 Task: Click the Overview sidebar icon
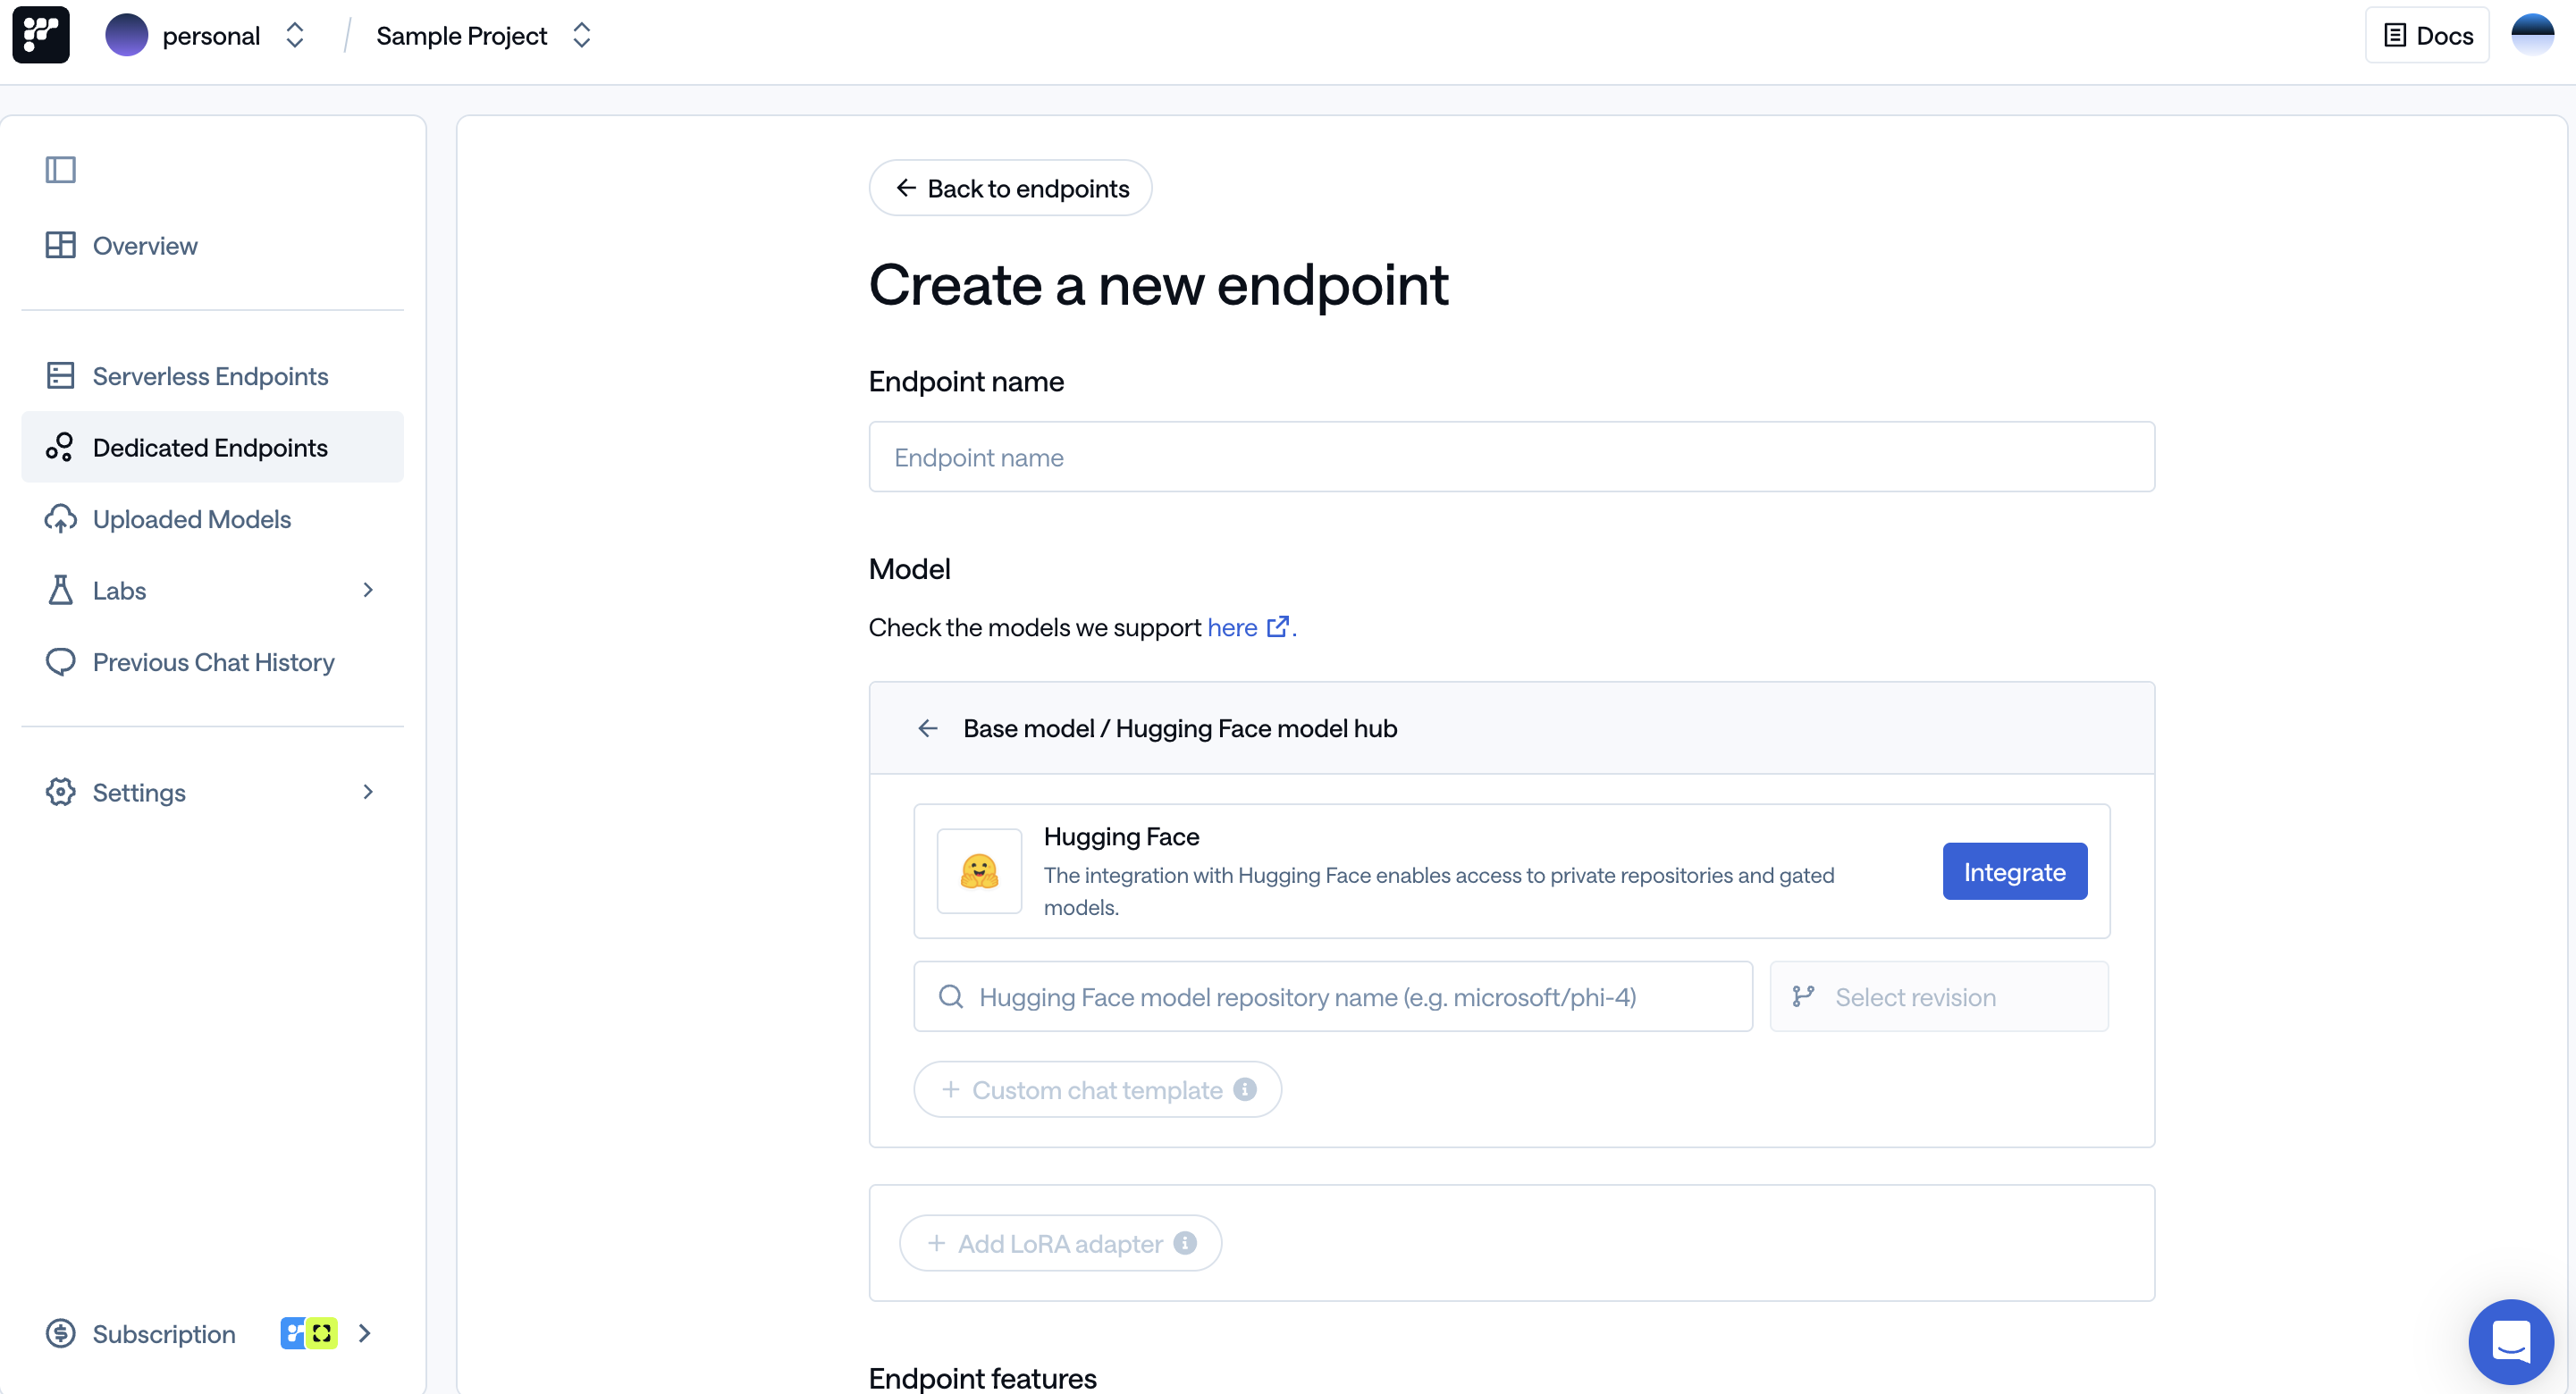point(61,245)
